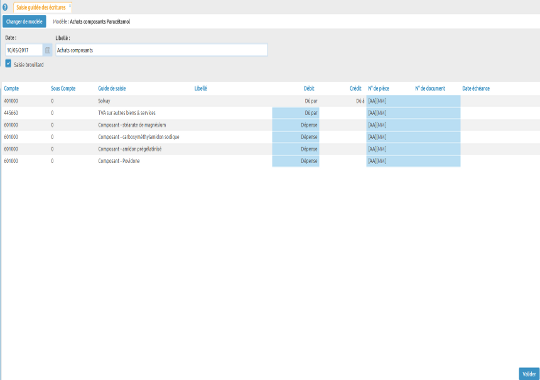540x380 pixels.
Task: Focus the Date input field
Action: point(24,50)
